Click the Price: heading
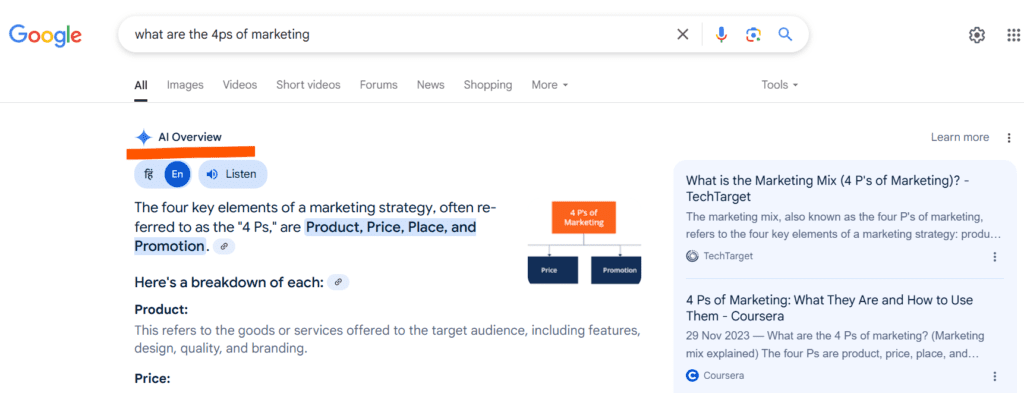Screen dimensions: 1024x393 tap(152, 379)
